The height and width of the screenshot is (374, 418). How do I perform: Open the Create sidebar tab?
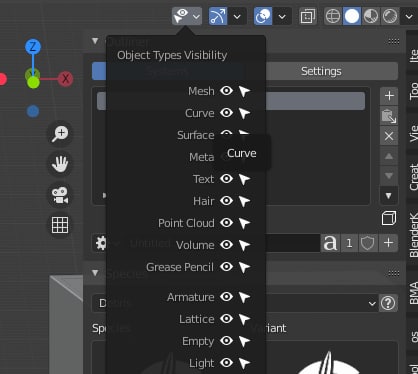(x=413, y=177)
